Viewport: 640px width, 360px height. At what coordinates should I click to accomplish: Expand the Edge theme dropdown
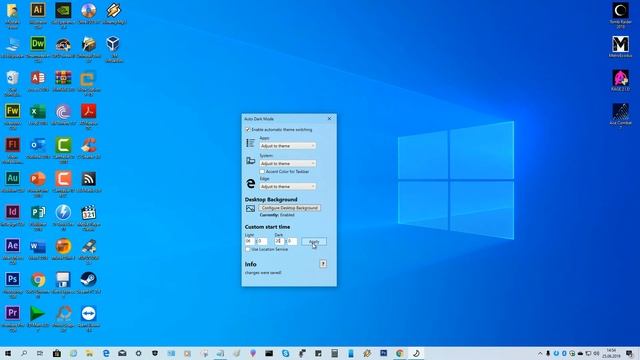coord(288,187)
